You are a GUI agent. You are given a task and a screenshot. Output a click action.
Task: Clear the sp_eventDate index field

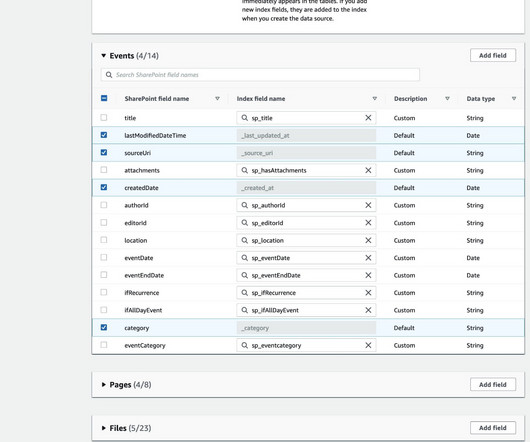pyautogui.click(x=368, y=258)
